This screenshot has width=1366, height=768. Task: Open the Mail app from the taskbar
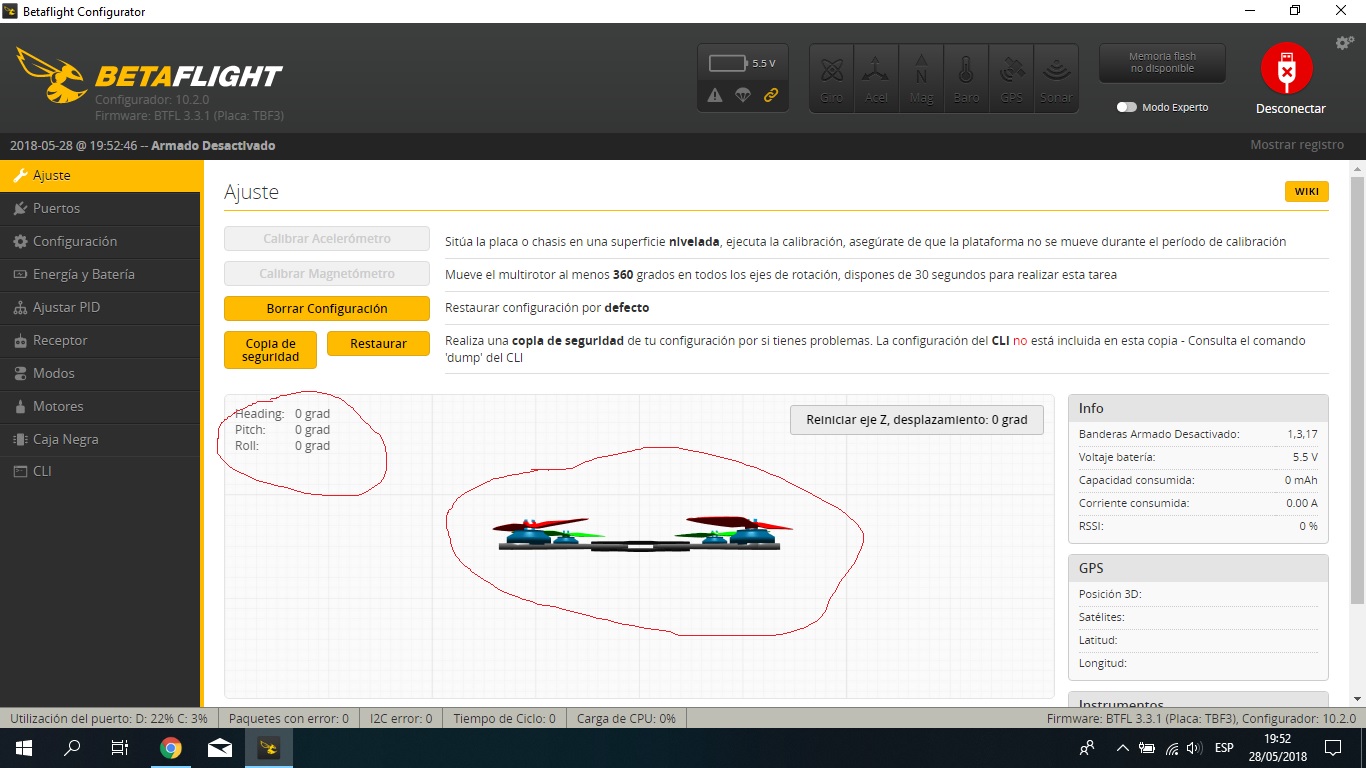tap(219, 748)
